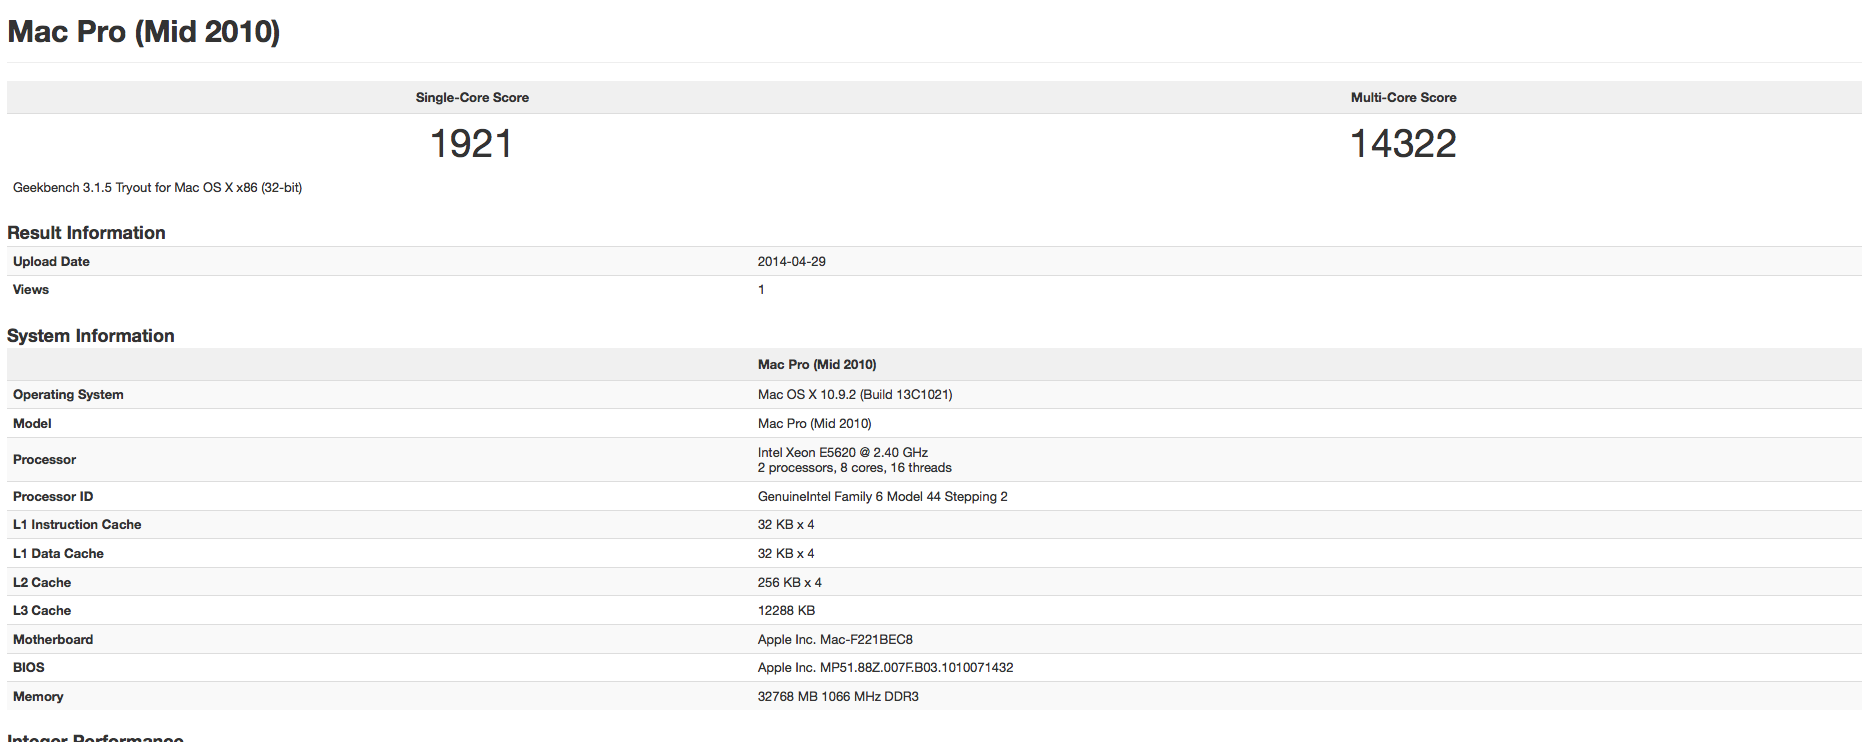1862x742 pixels.
Task: Click the multi-core score value 14322
Action: [1403, 144]
